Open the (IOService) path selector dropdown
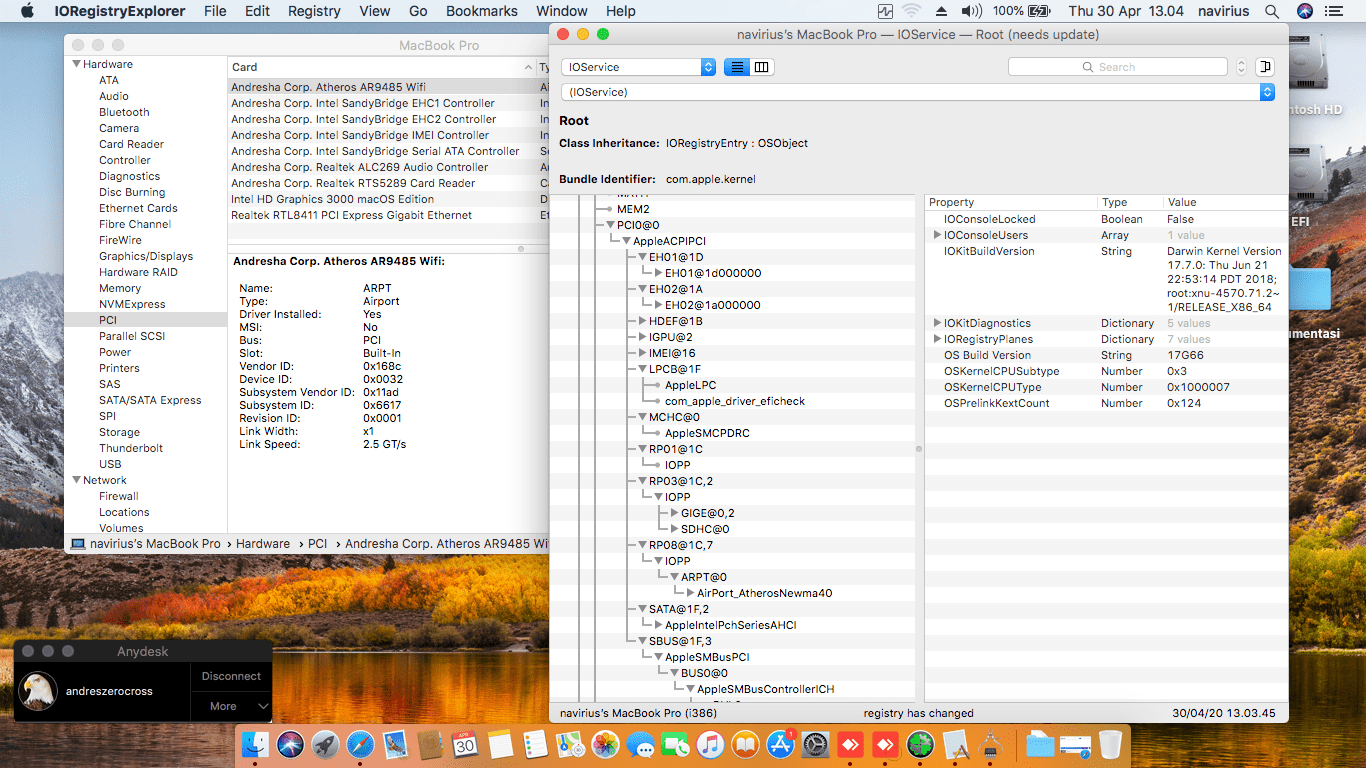 [x=1267, y=92]
